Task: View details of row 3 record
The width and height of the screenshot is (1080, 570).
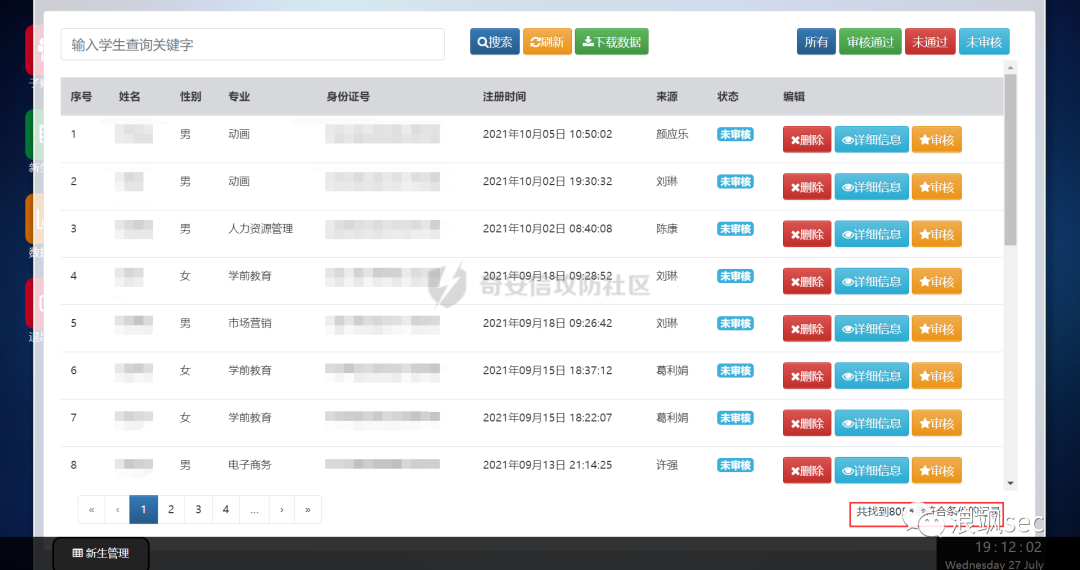Action: point(871,234)
